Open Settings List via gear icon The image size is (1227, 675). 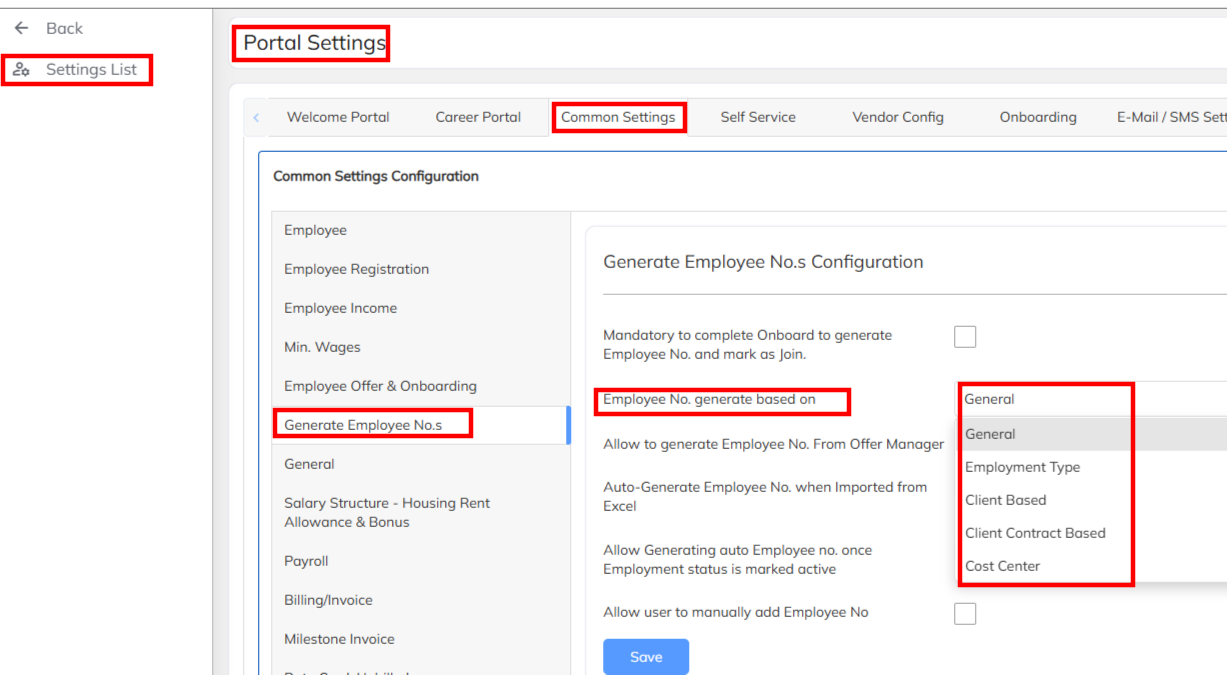22,70
